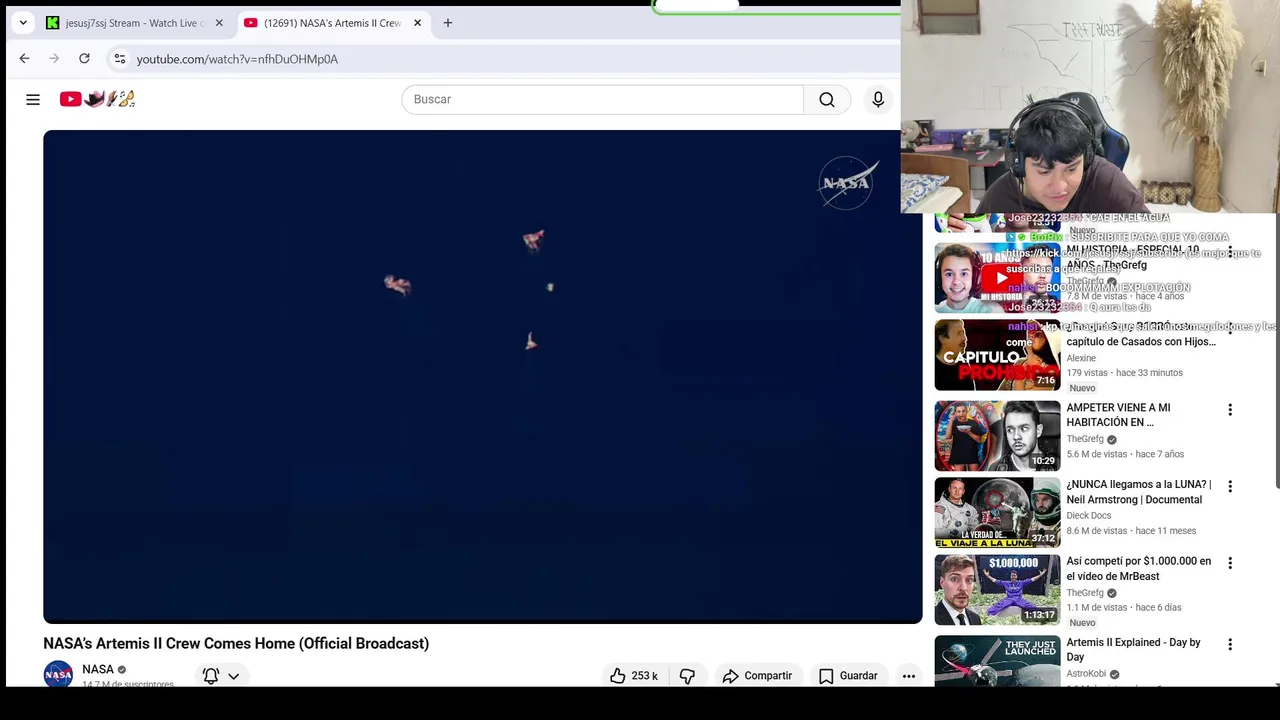The image size is (1280, 720).
Task: Open the Dieck Docs channel name
Action: click(1089, 516)
